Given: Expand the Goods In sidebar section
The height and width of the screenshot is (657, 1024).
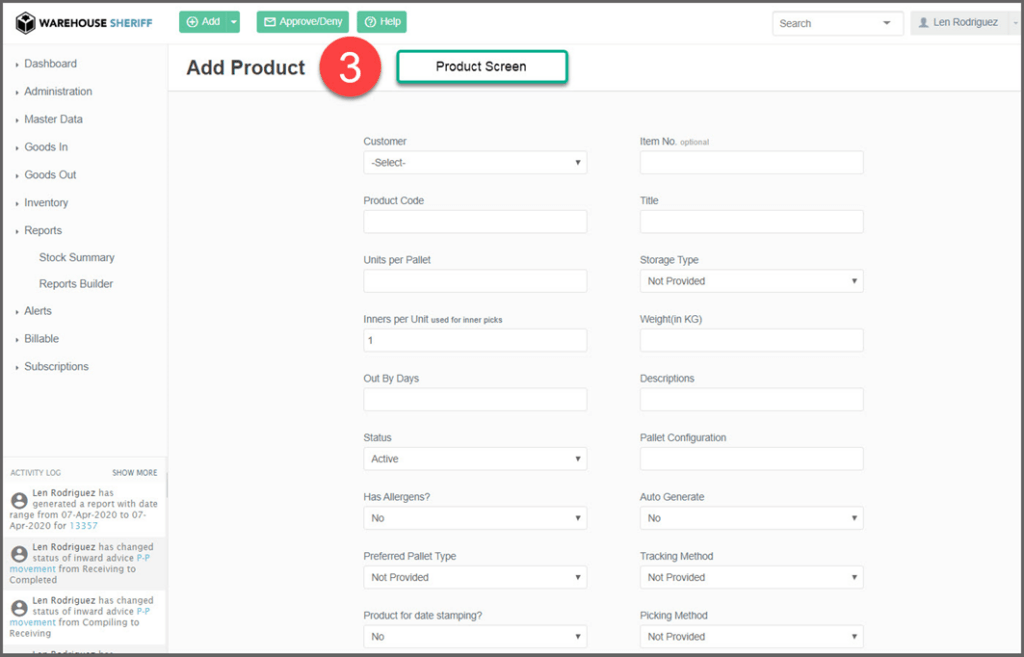Looking at the screenshot, I should (x=46, y=147).
